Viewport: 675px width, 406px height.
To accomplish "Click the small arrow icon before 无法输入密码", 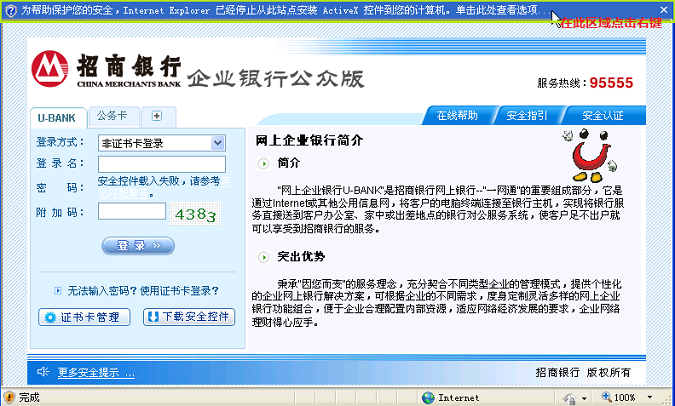I will pyautogui.click(x=58, y=291).
